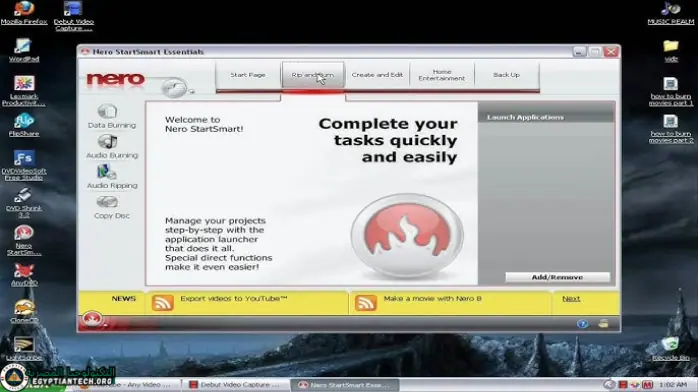Go to the Home Entertainment tab
The height and width of the screenshot is (392, 698).
click(442, 75)
